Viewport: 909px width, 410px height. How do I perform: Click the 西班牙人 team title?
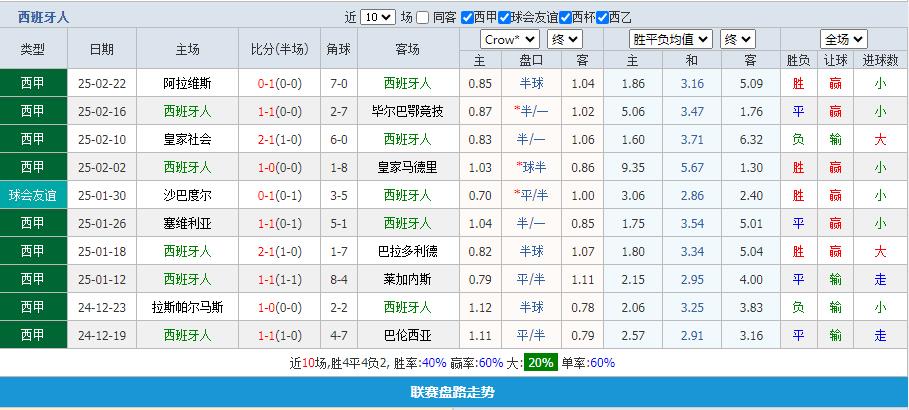(x=43, y=17)
